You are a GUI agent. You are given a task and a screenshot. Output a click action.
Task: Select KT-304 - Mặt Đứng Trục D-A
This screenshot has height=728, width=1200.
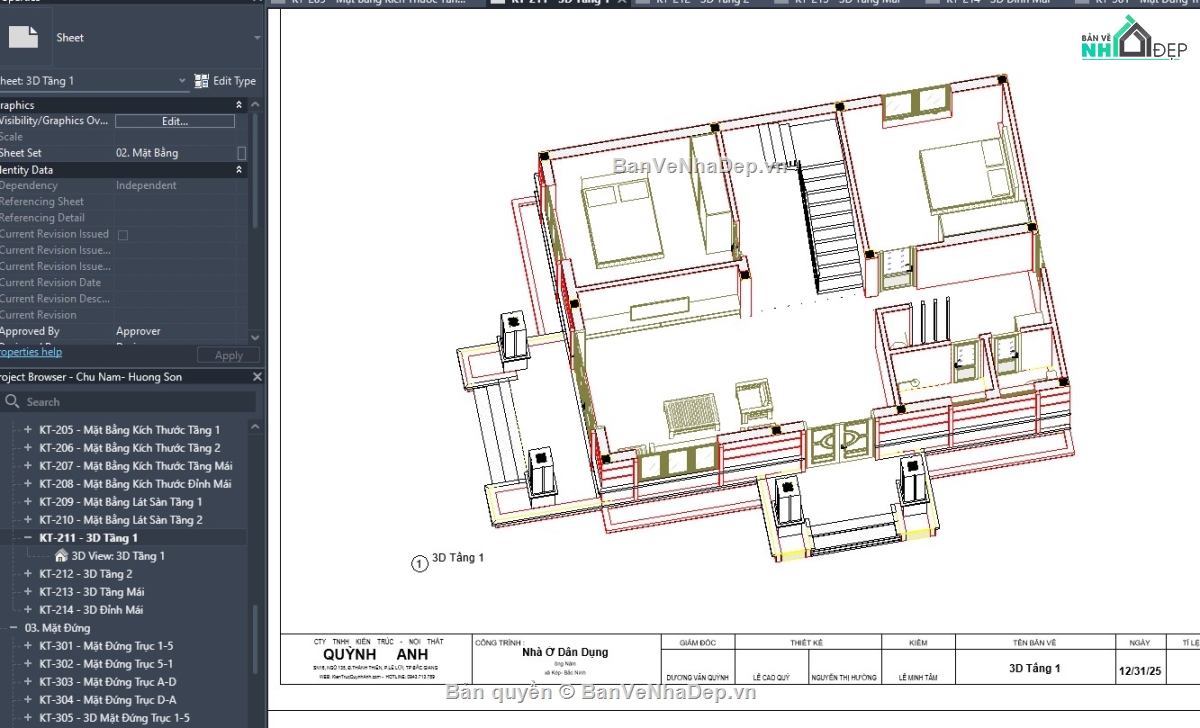(x=108, y=700)
